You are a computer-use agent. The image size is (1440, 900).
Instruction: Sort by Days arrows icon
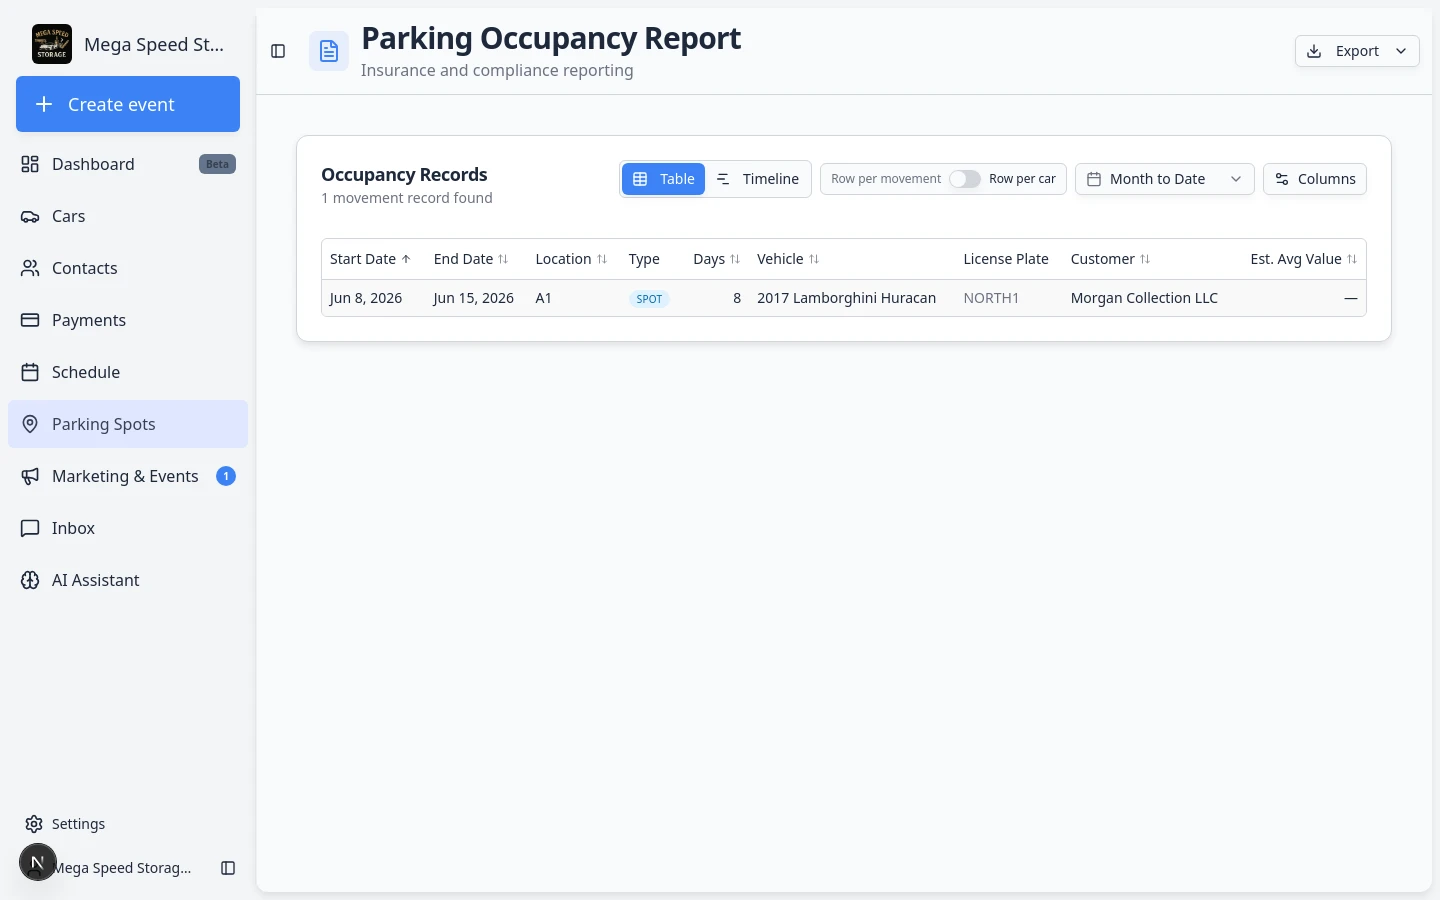735,259
